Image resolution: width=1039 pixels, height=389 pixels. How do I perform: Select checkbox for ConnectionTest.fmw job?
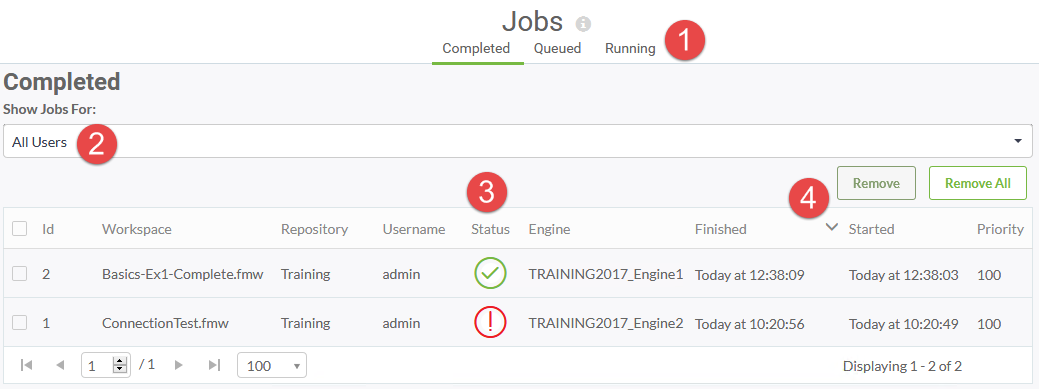coord(20,323)
